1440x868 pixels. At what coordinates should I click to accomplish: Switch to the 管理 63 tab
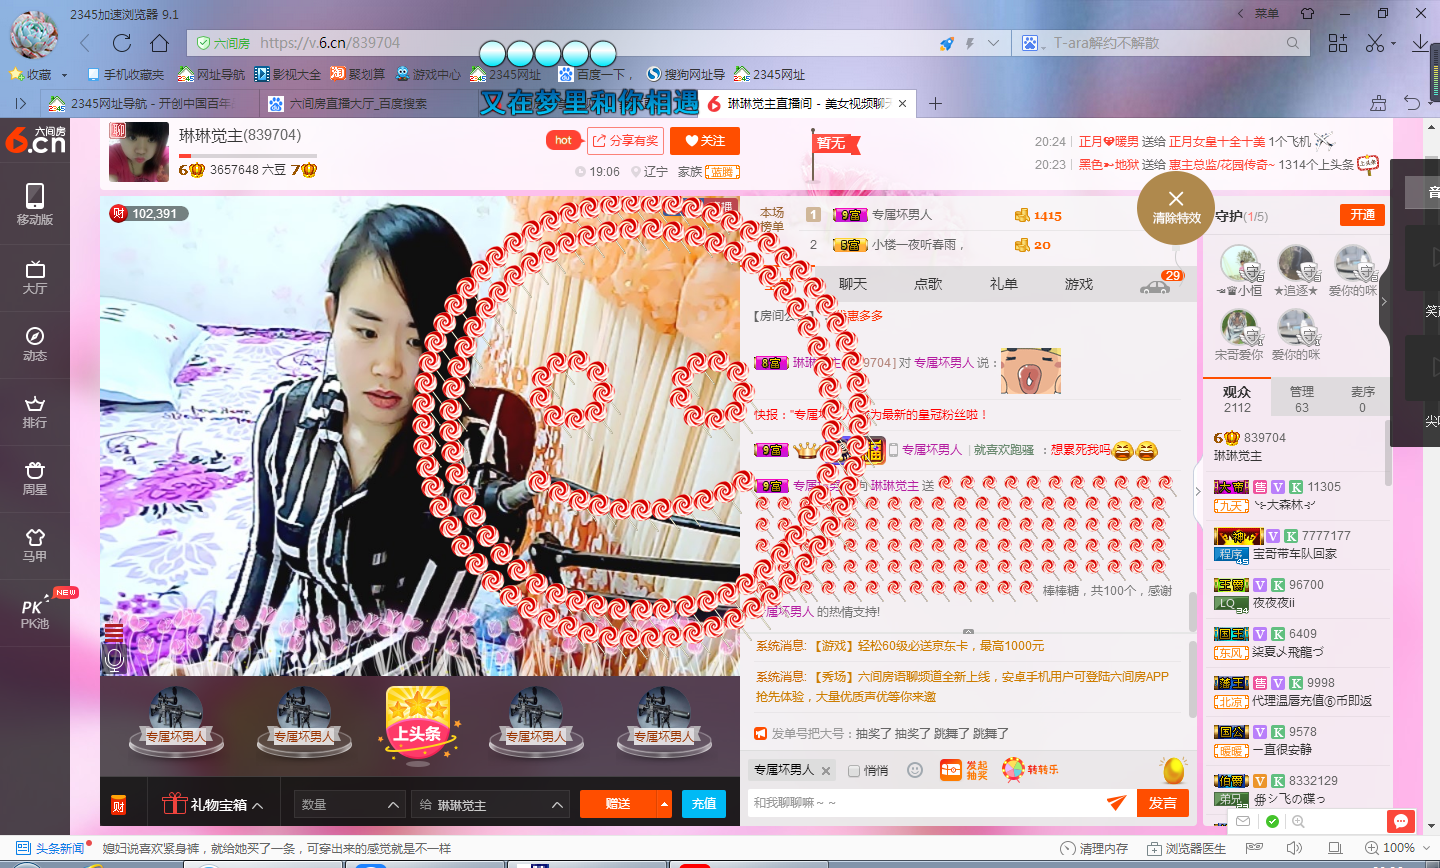pos(1301,399)
